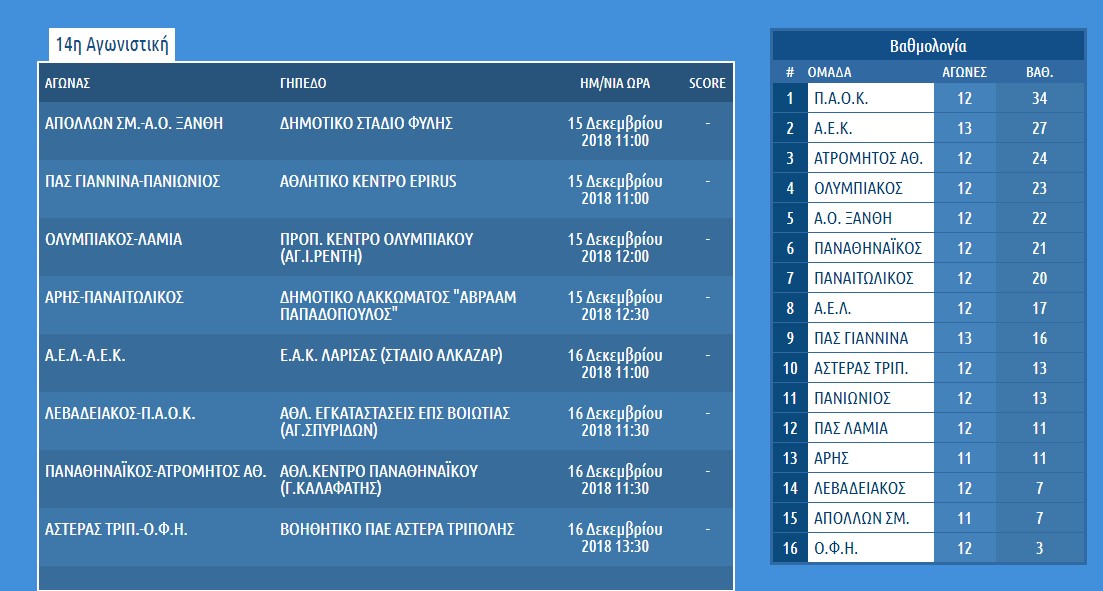Click venue ΑΘΛ. ΕΓΚΑΤΑΣΤΑΣΕΙΣ ΕΠΣ ΒΟΙΩΤΙΑΣ

395,422
